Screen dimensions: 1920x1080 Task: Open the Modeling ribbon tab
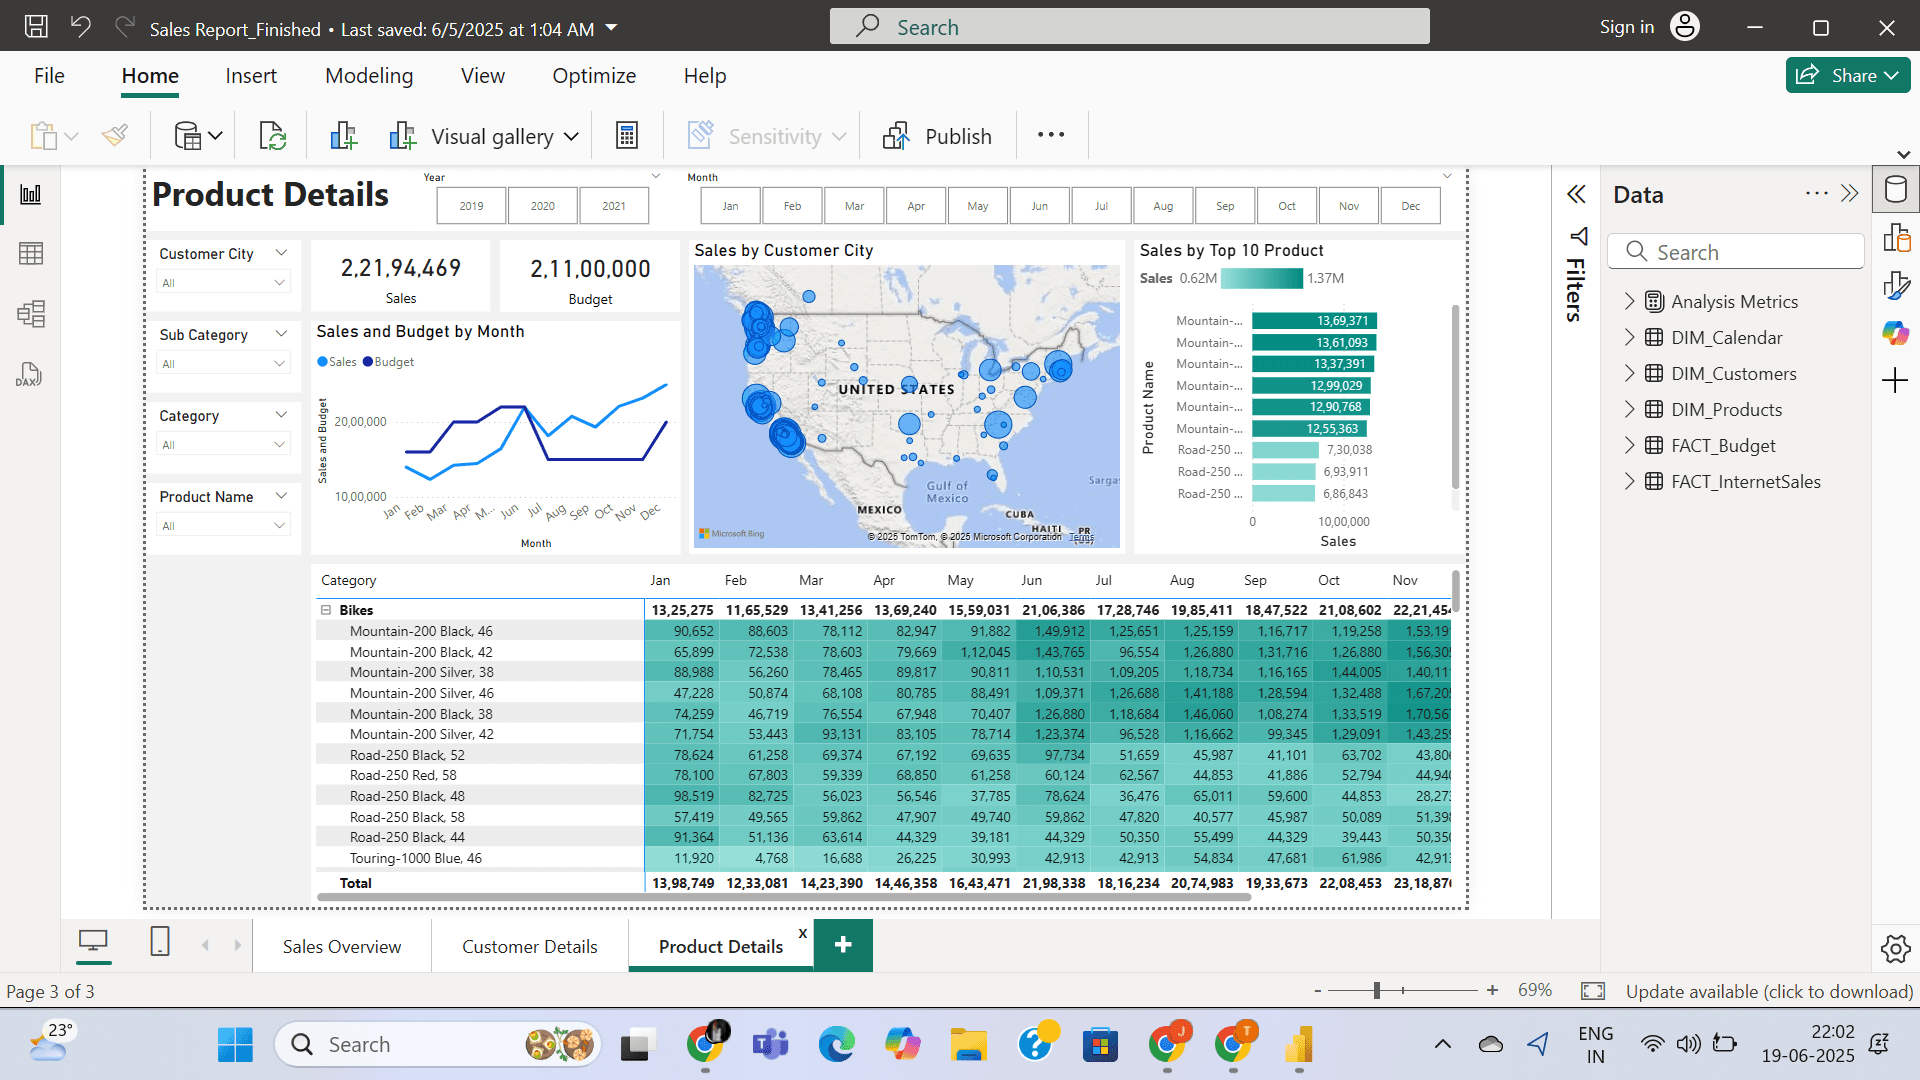tap(368, 76)
